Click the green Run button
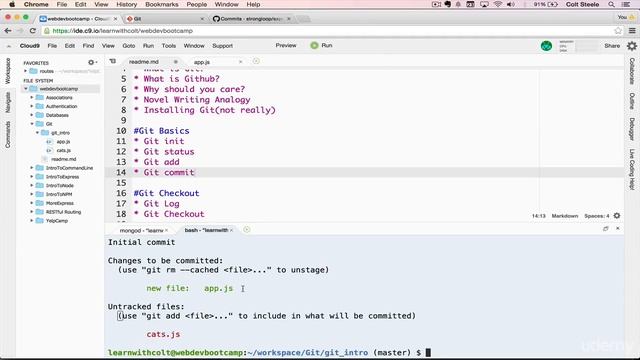Image resolution: width=640 pixels, height=360 pixels. [321, 45]
